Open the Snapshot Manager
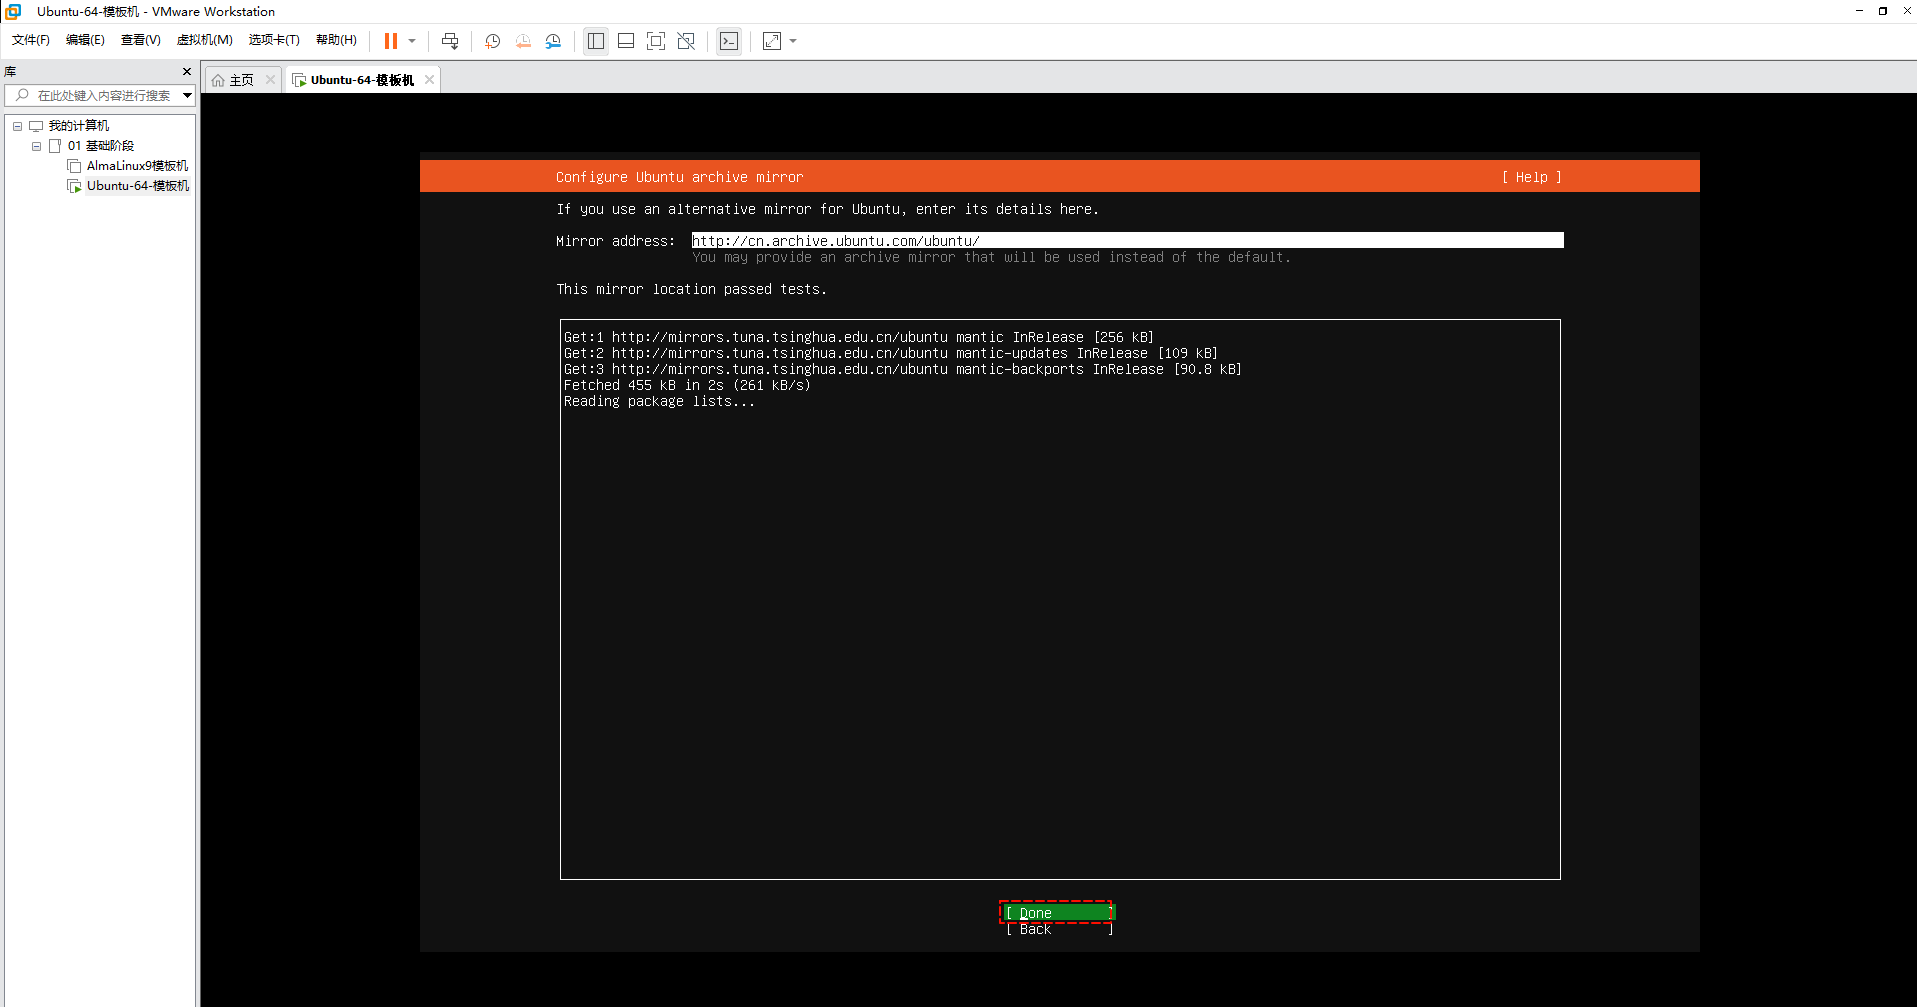The width and height of the screenshot is (1917, 1007). tap(554, 41)
